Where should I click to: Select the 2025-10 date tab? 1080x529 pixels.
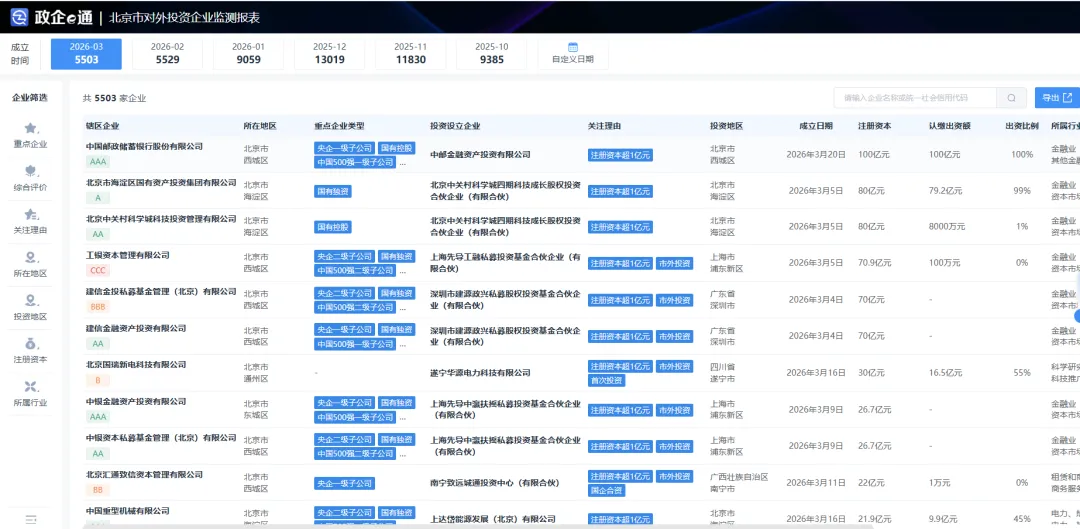point(492,54)
